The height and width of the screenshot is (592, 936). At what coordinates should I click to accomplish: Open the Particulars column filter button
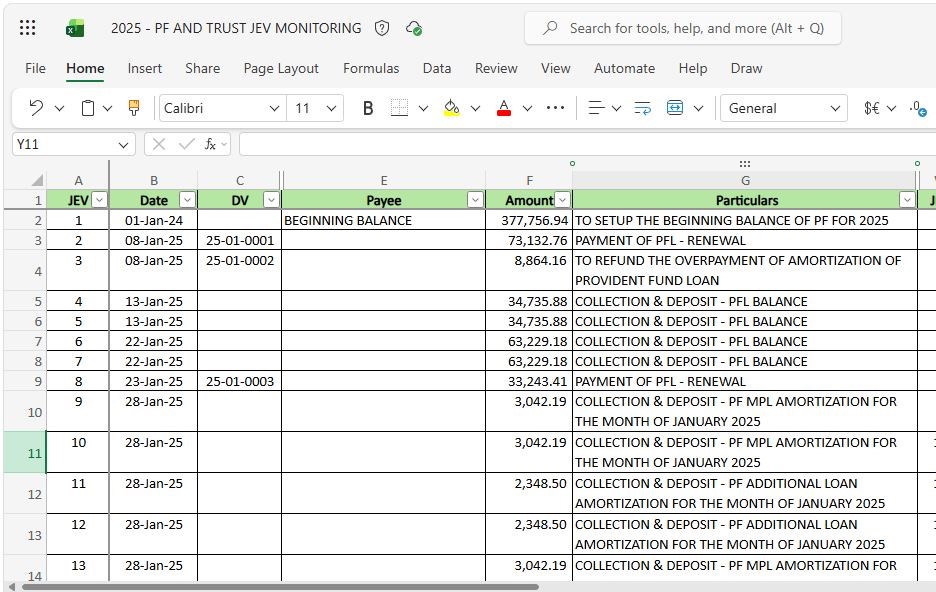click(907, 199)
